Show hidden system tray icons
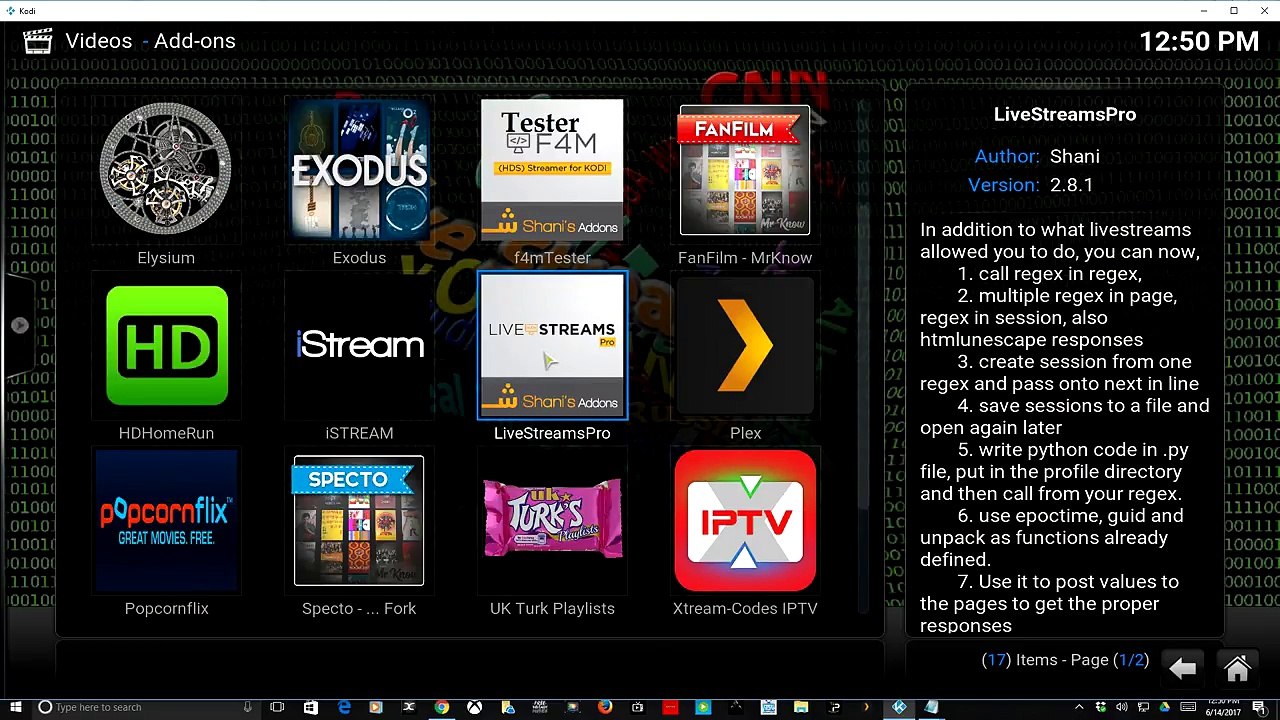 [1079, 707]
